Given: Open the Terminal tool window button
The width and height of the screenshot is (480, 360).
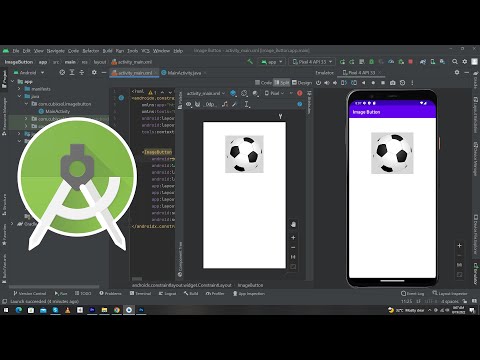Looking at the screenshot, I should click(x=140, y=294).
